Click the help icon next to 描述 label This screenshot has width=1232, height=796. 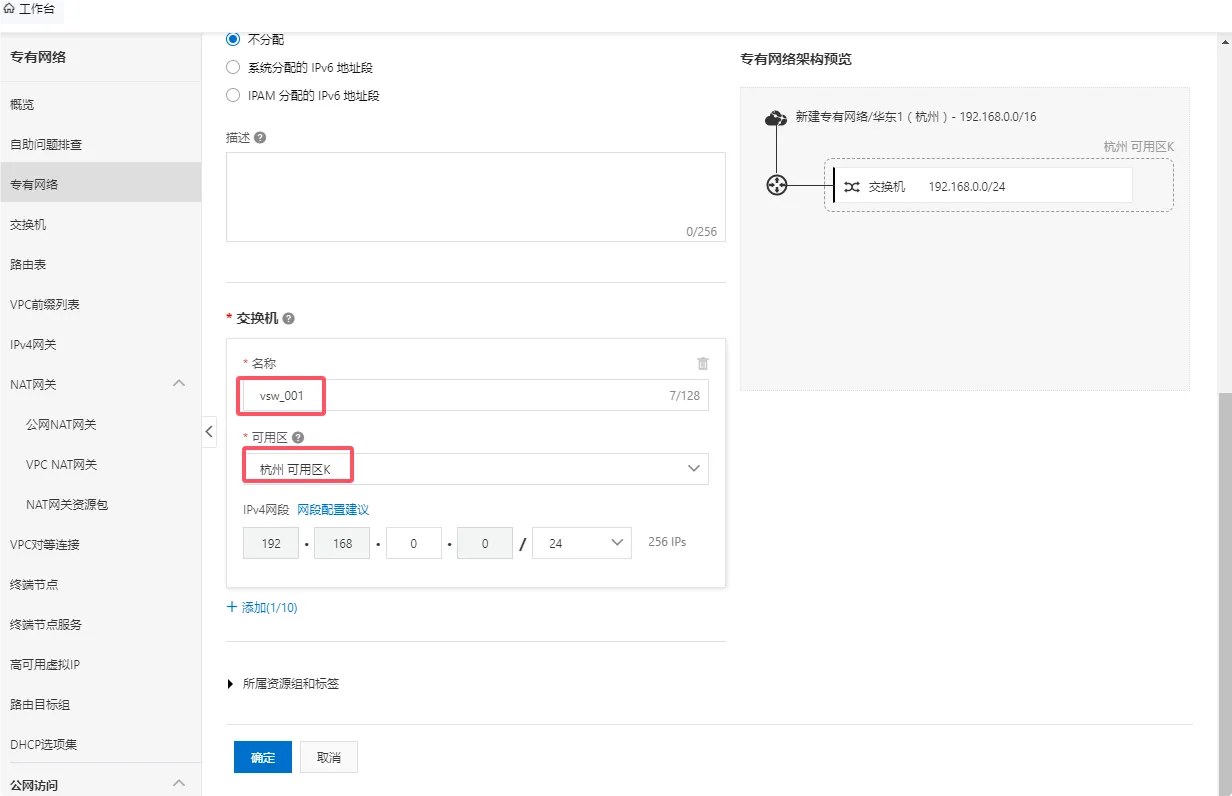(x=264, y=137)
